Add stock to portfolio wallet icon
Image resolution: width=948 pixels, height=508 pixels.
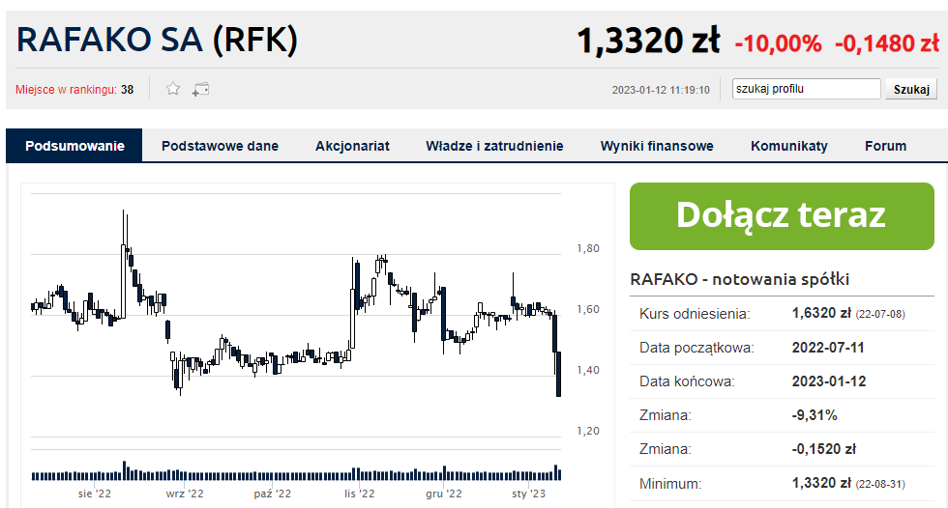[201, 90]
